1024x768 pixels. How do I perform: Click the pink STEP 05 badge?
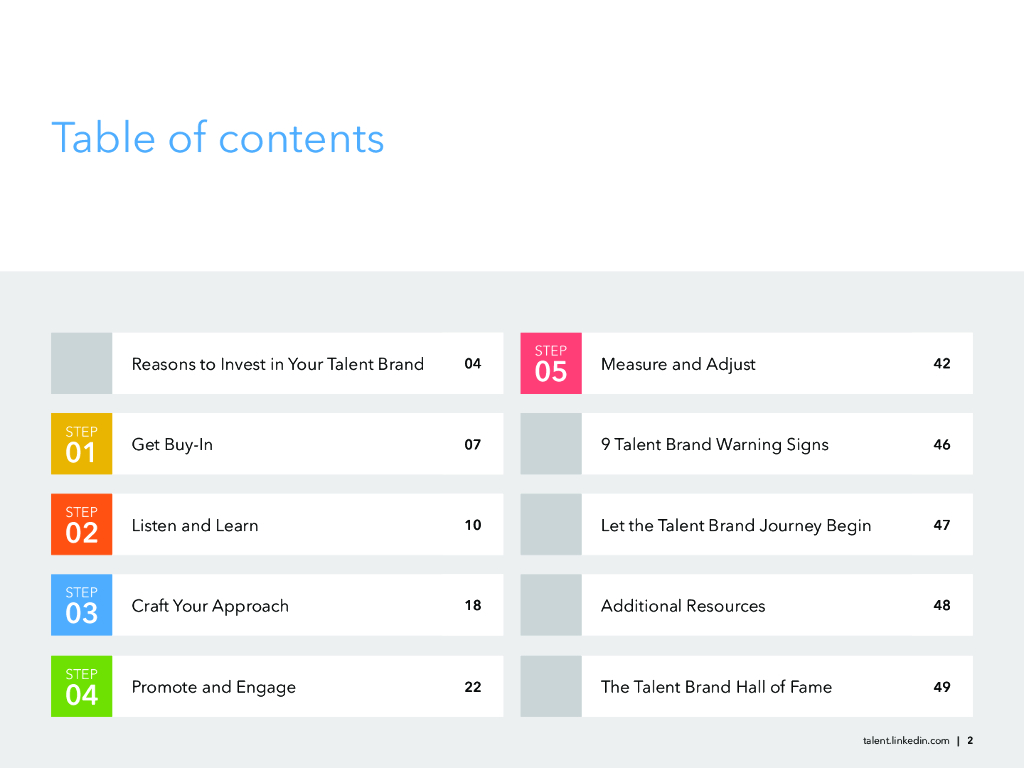pos(551,363)
